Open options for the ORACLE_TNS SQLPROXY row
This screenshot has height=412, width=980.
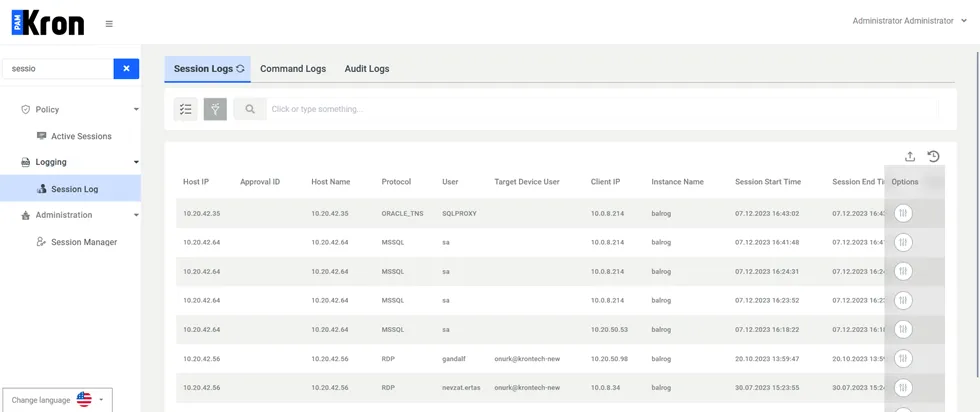[x=903, y=213]
